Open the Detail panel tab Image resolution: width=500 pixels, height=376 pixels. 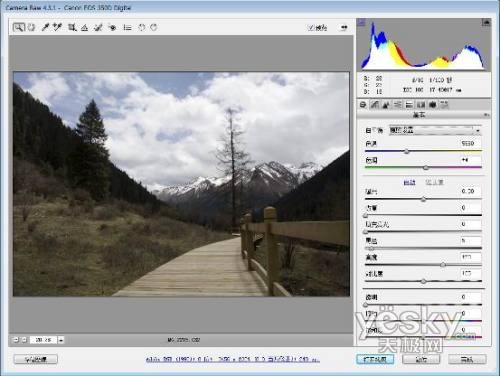click(386, 105)
